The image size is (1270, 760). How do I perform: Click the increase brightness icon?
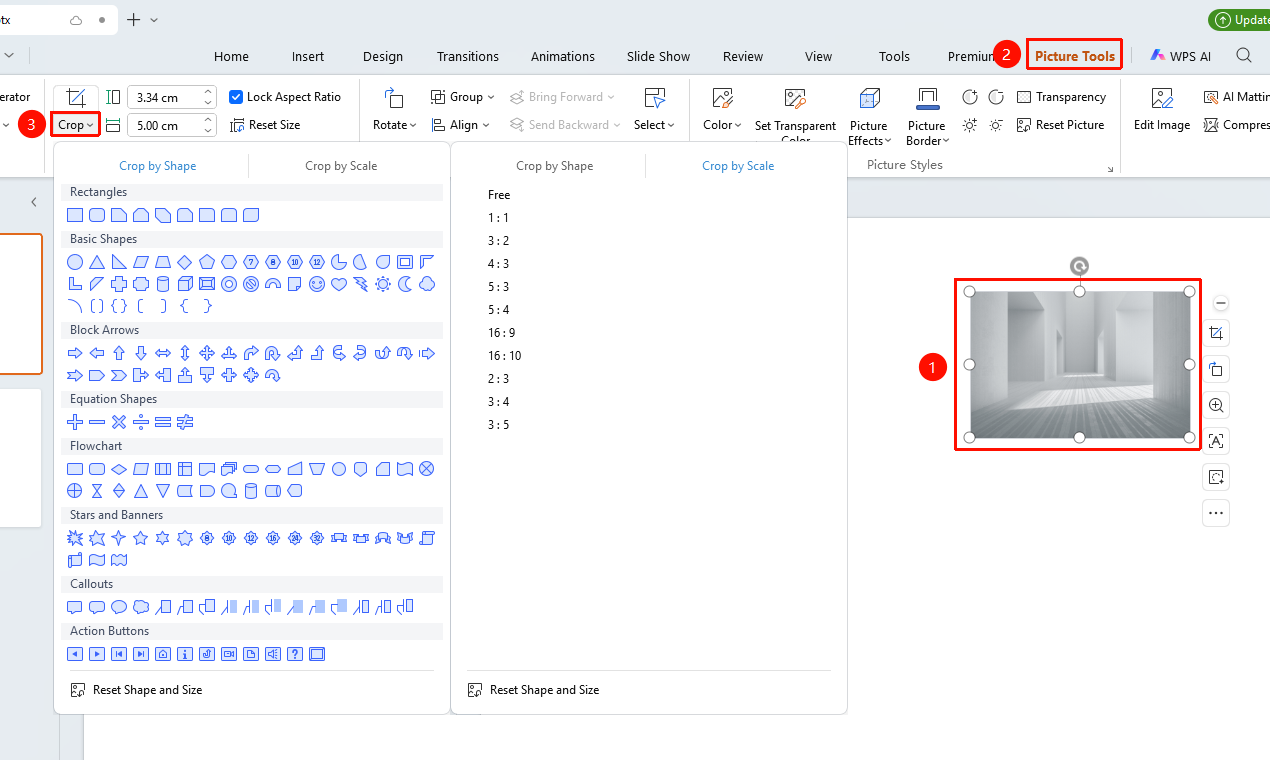[969, 125]
